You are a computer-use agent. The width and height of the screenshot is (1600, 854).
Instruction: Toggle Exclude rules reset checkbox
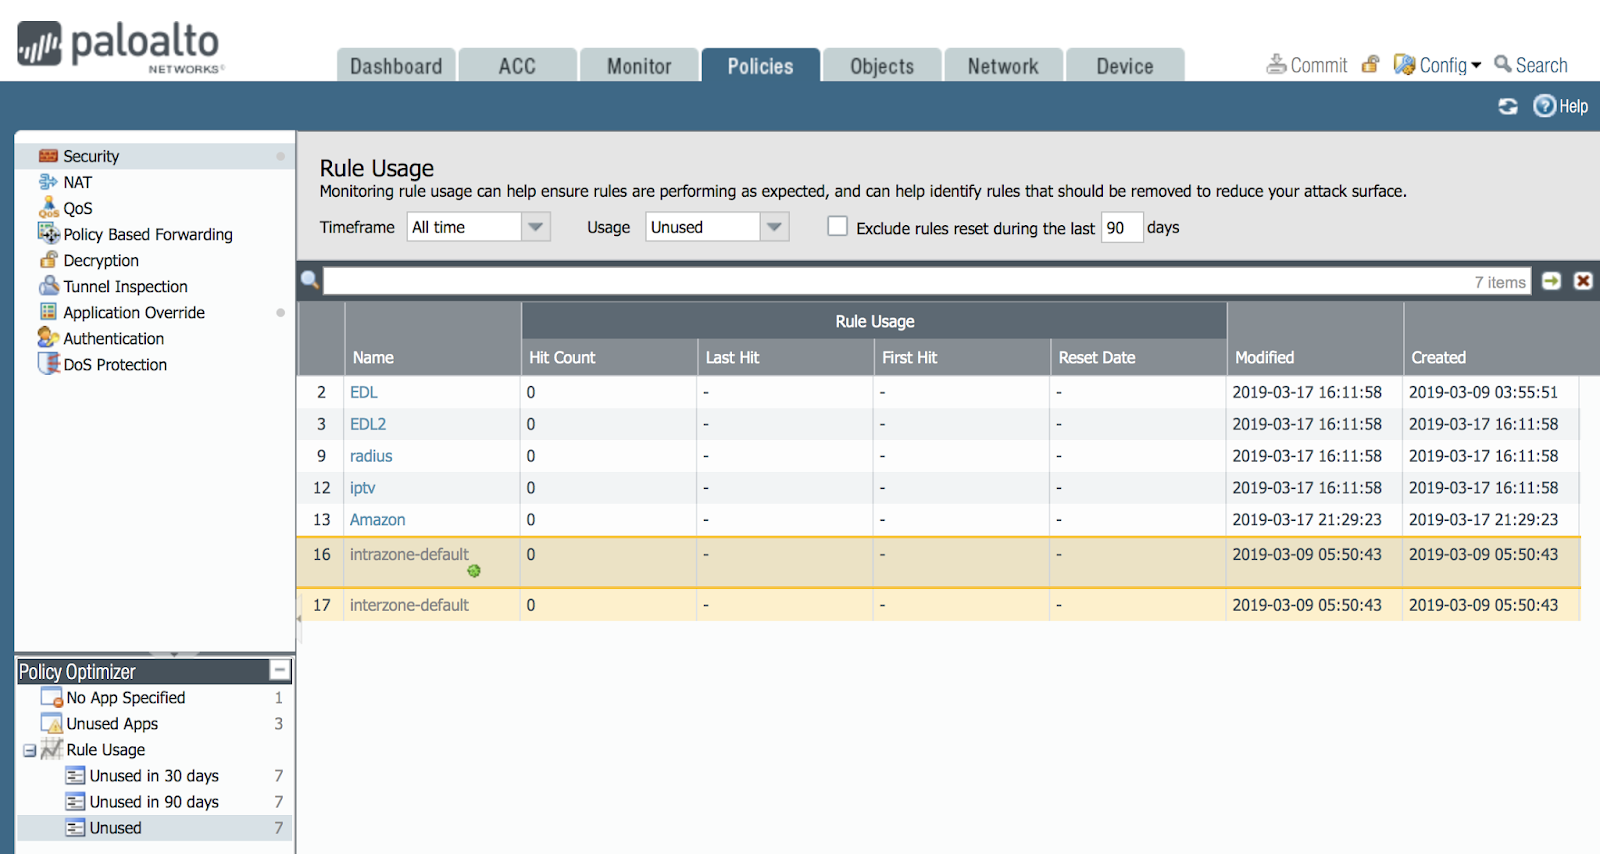[837, 227]
